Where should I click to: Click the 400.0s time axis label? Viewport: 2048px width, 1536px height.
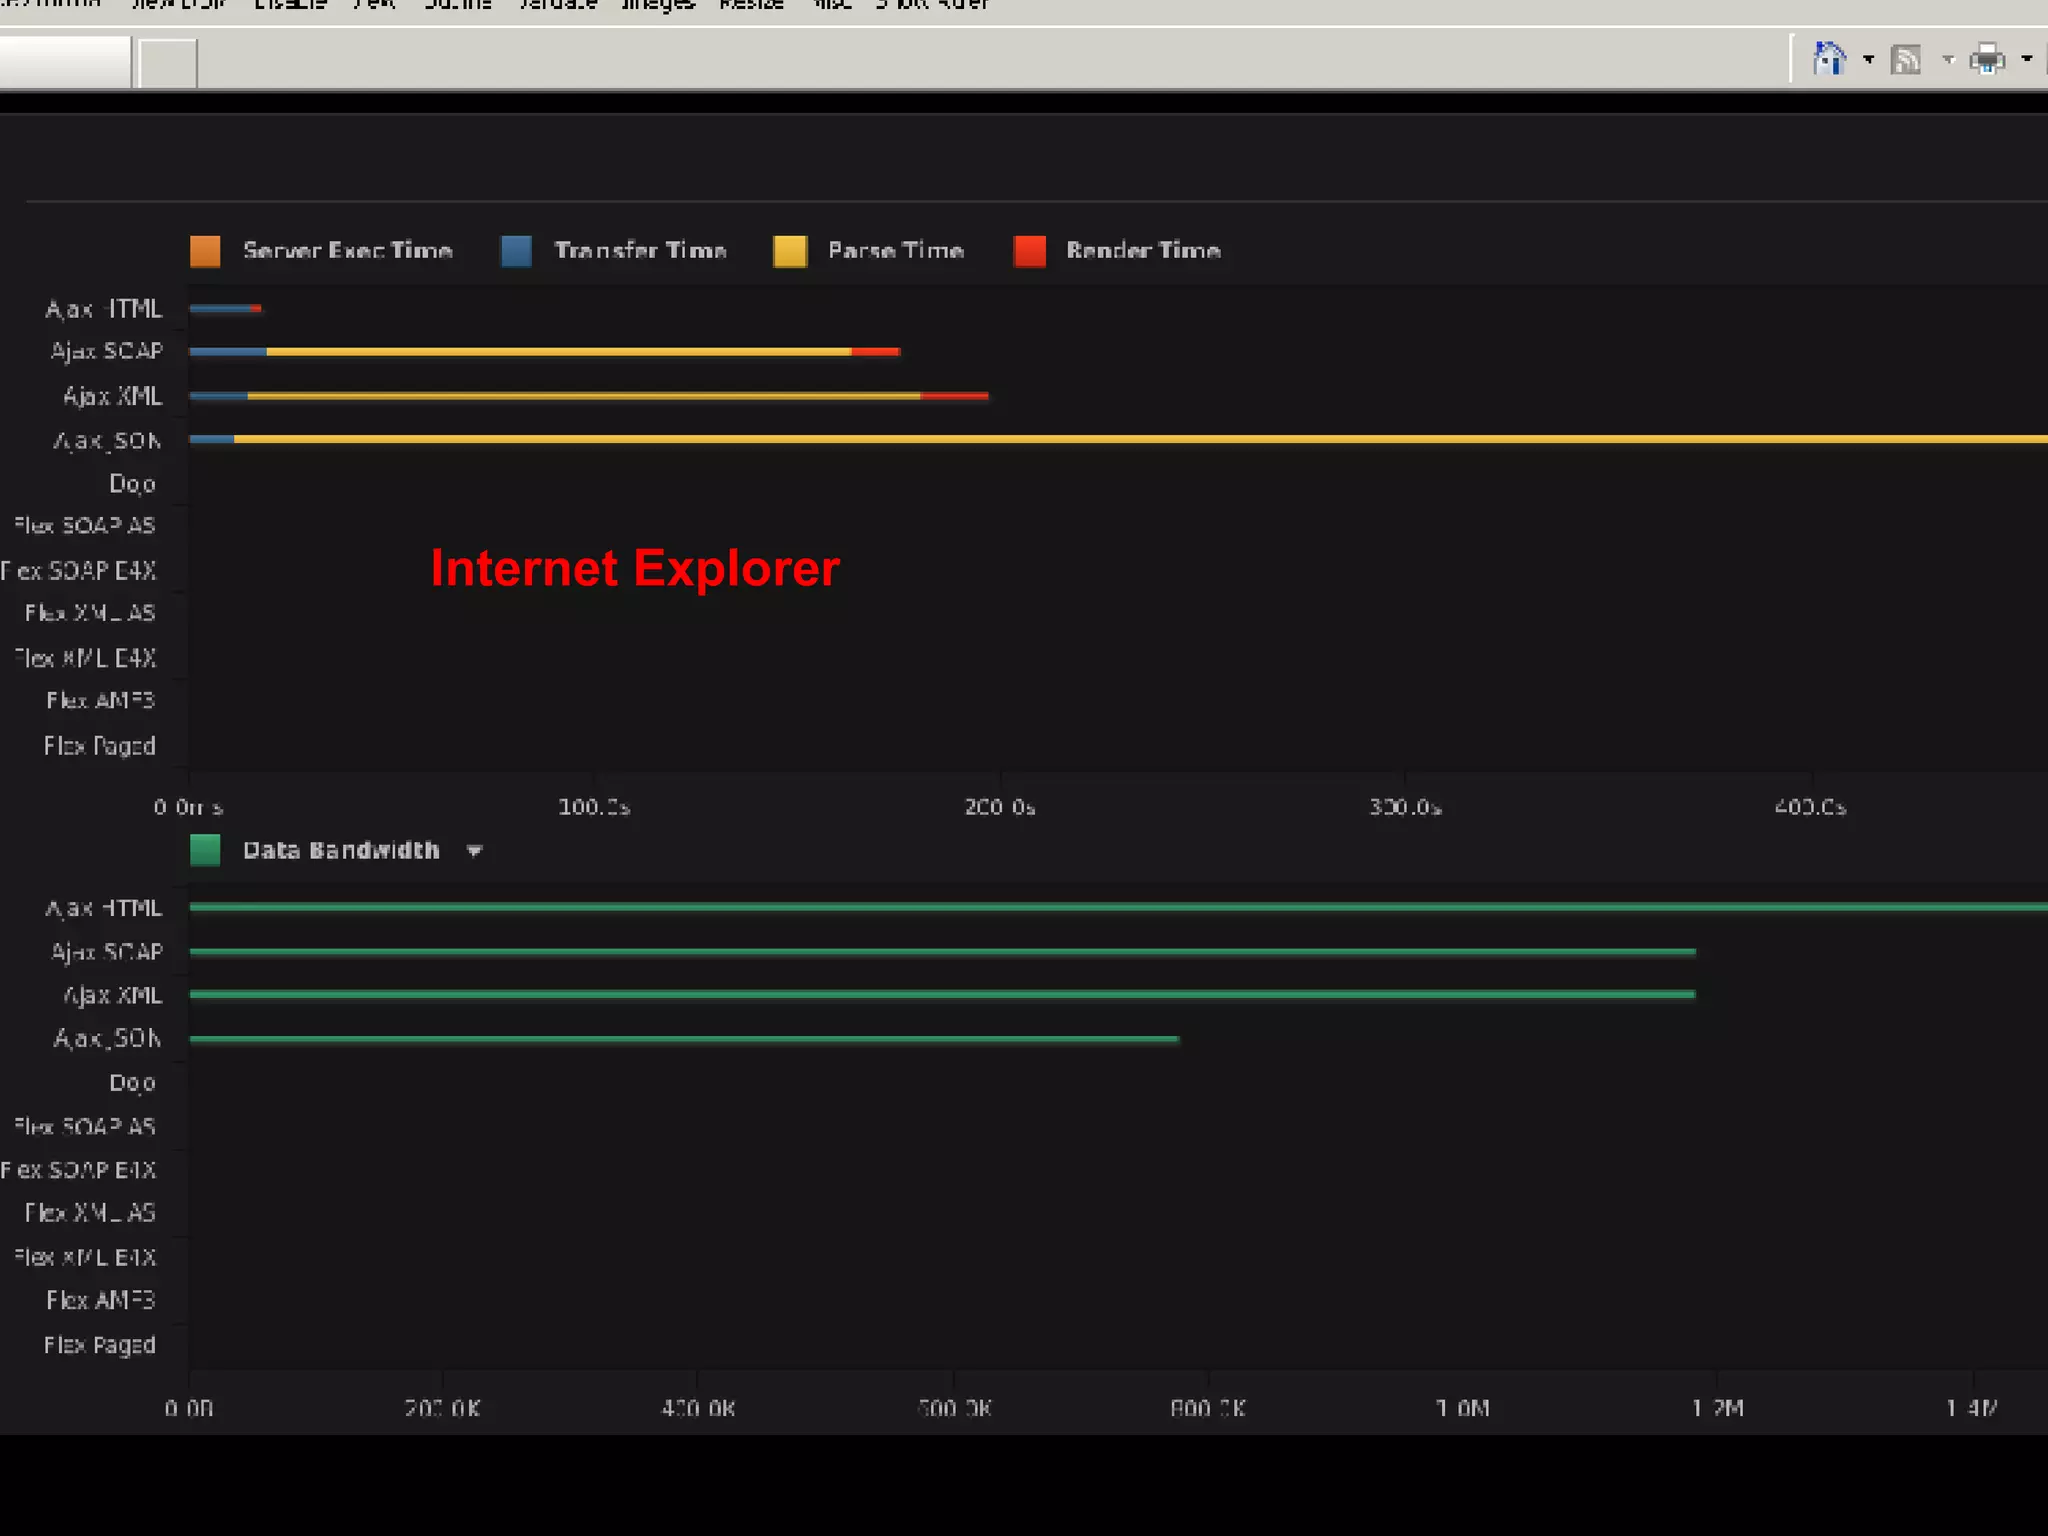point(1810,807)
